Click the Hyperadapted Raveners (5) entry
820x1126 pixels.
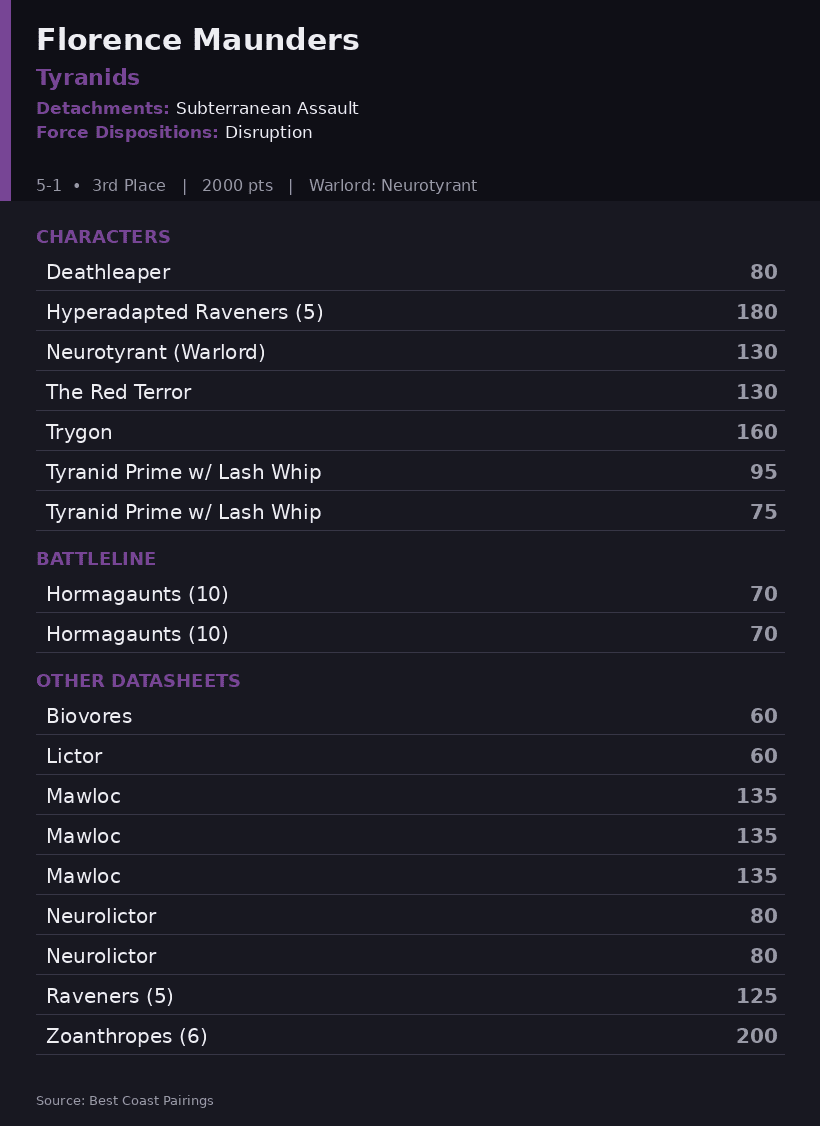(x=410, y=312)
